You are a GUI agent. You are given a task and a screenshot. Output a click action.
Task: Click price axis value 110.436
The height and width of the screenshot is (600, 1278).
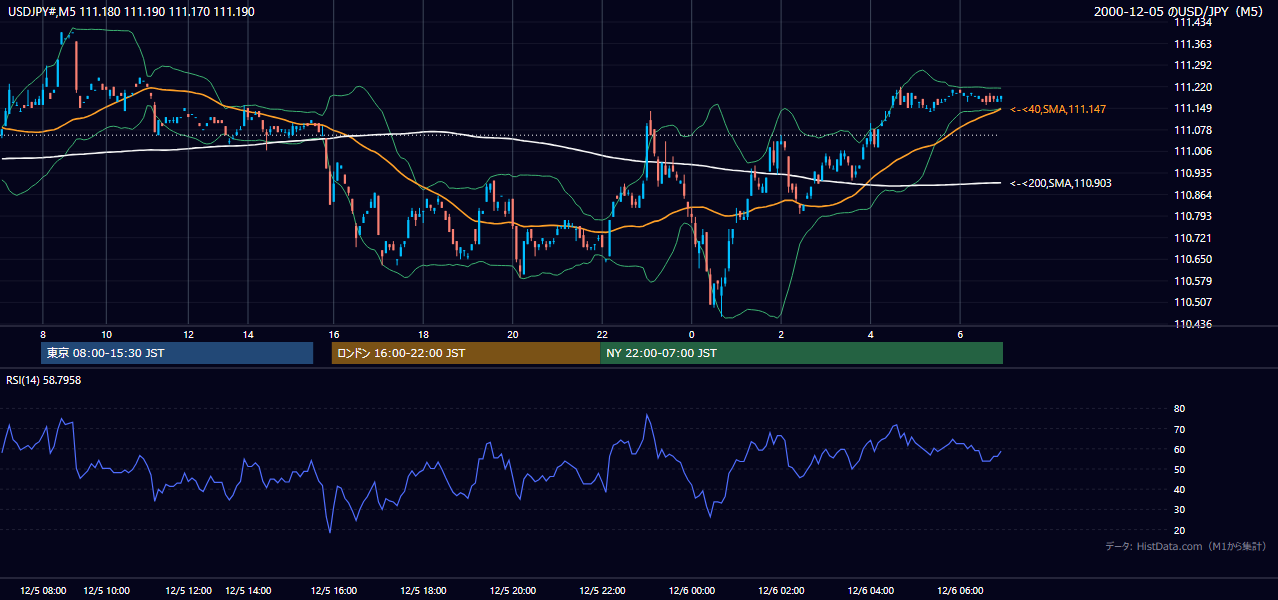[x=1191, y=324]
